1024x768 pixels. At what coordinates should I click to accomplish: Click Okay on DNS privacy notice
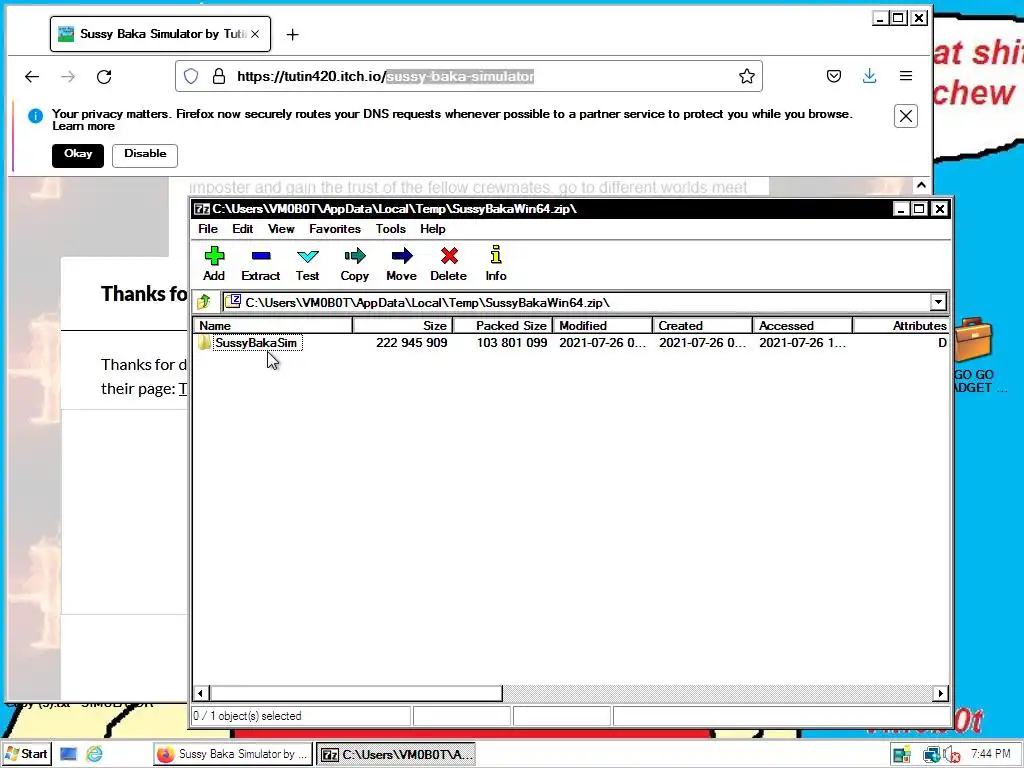click(x=78, y=155)
